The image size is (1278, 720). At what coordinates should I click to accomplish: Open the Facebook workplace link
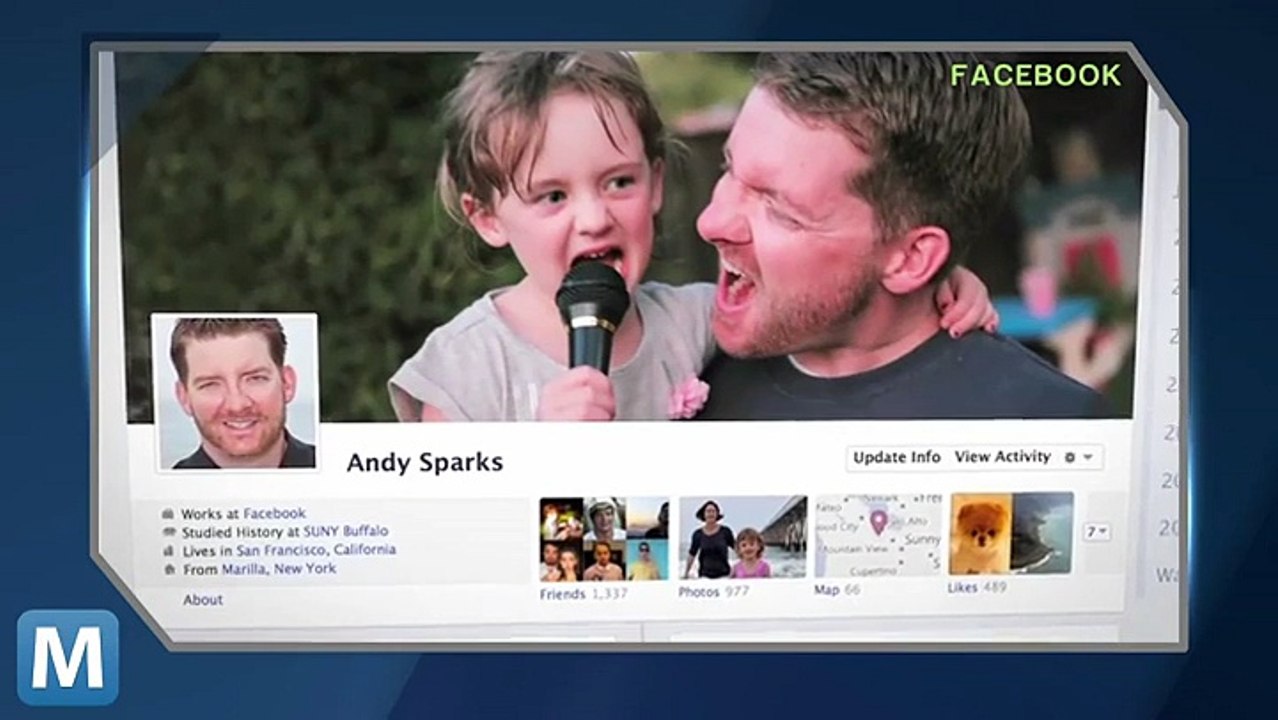(x=274, y=513)
